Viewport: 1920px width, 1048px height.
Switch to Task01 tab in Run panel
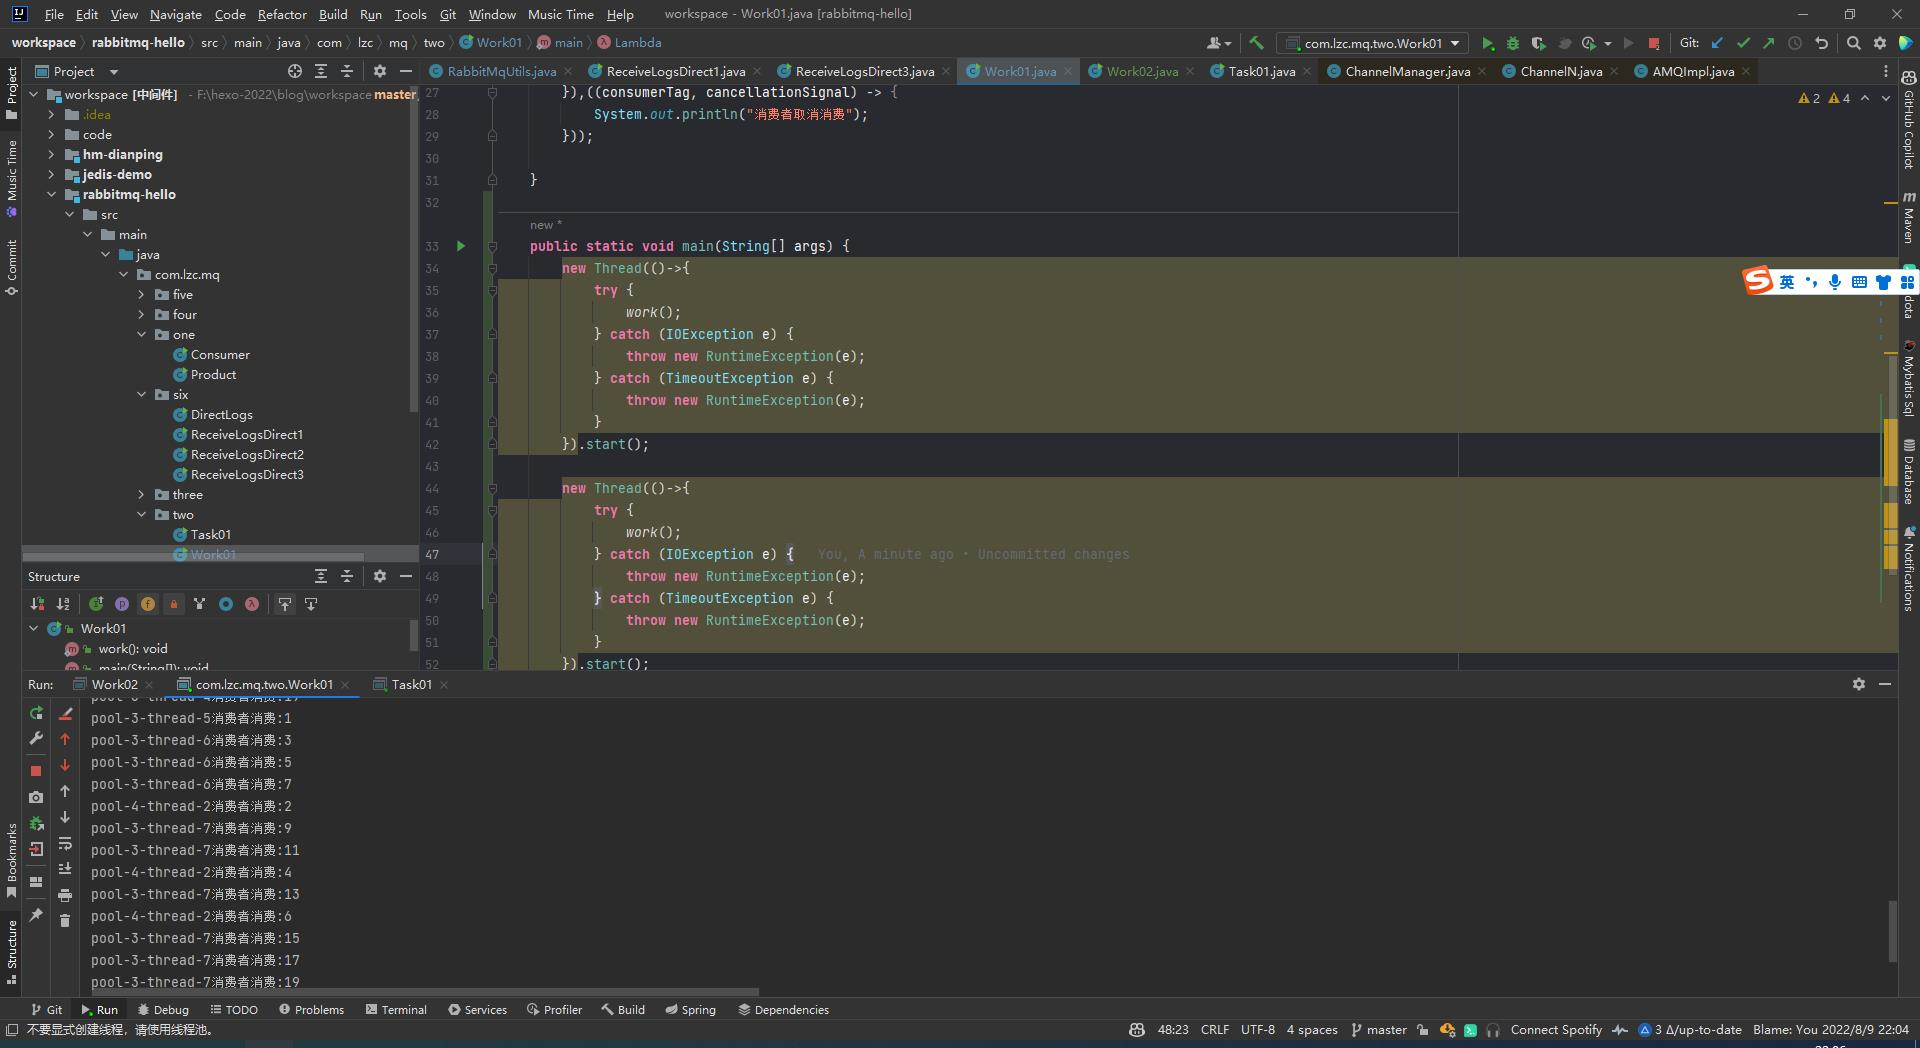tap(411, 684)
